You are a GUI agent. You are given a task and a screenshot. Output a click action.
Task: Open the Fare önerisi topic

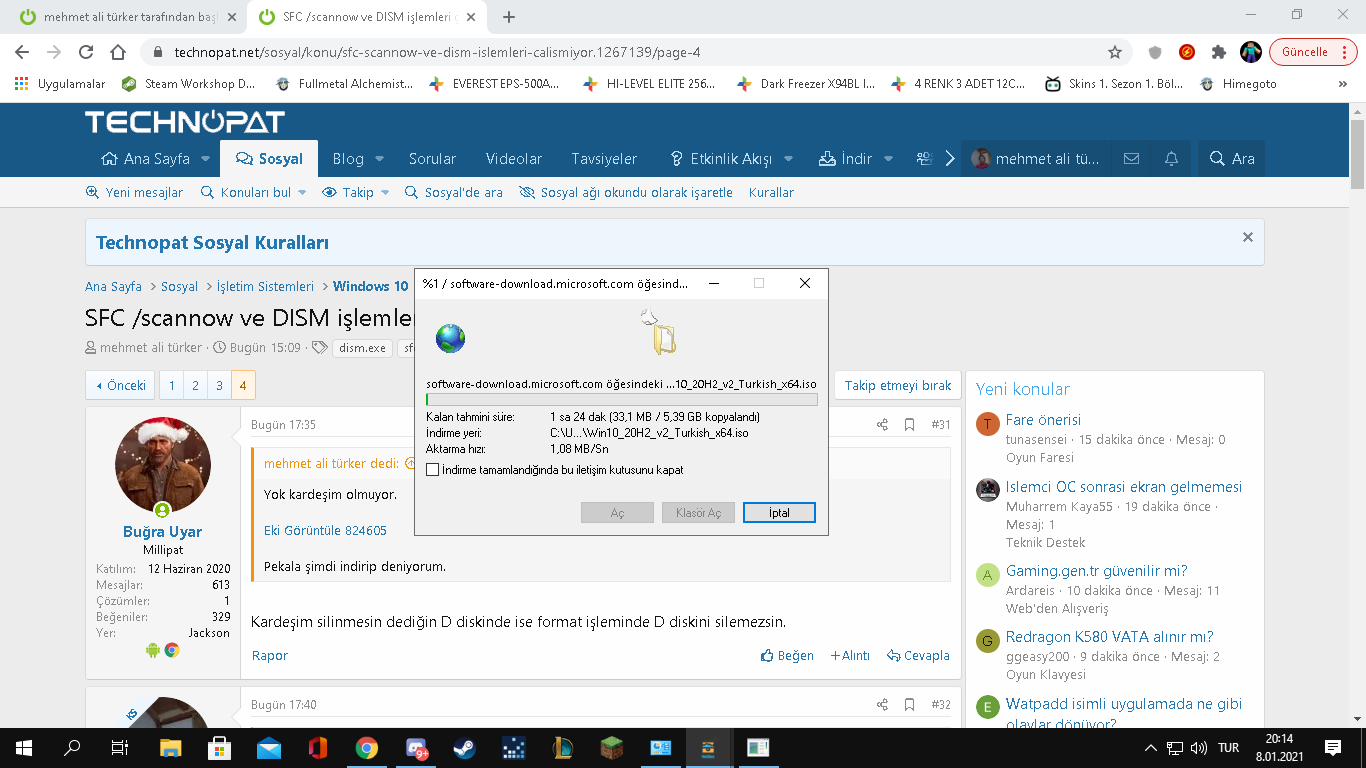(1043, 420)
